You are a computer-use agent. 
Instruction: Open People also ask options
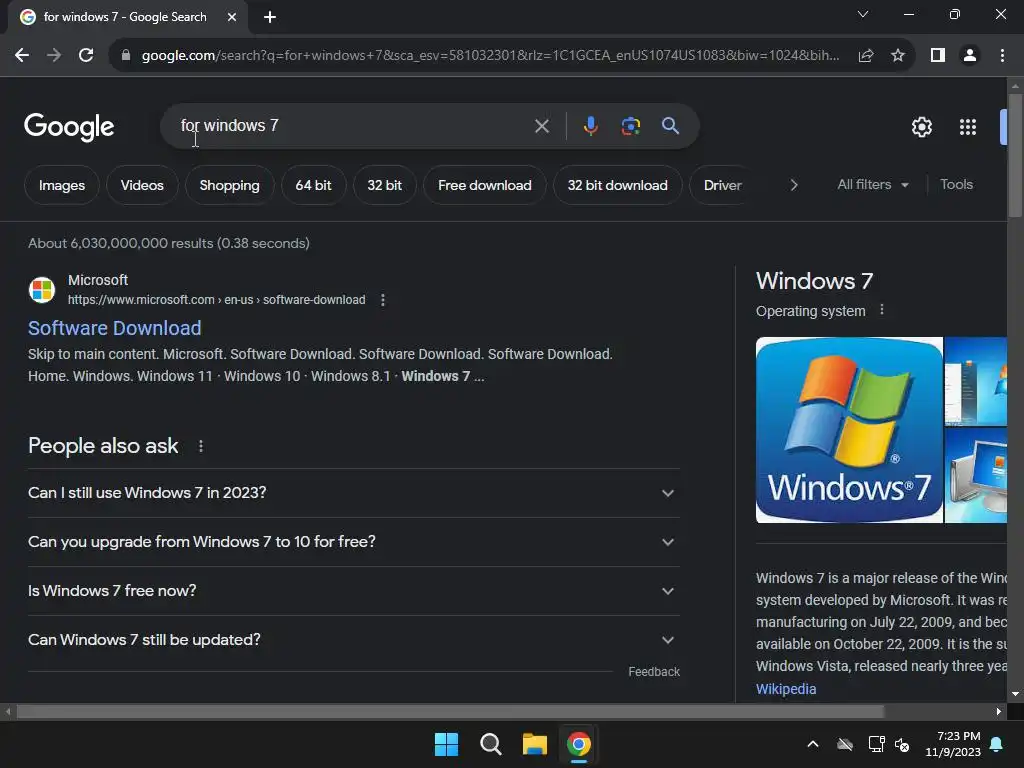click(x=200, y=446)
